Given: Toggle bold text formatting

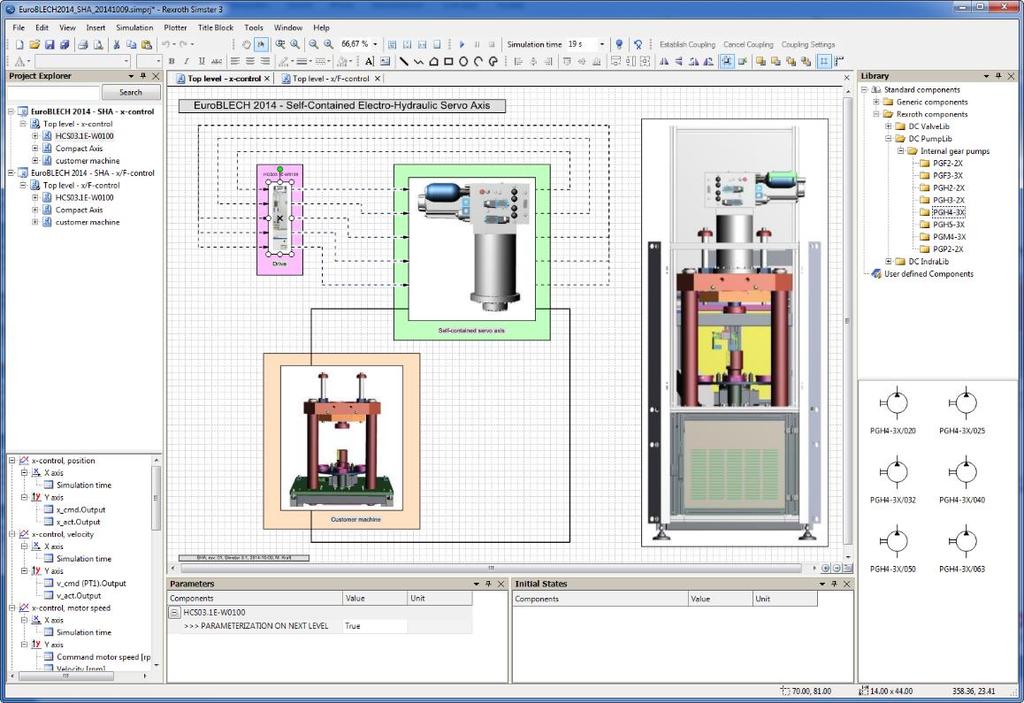Looking at the screenshot, I should [x=172, y=61].
